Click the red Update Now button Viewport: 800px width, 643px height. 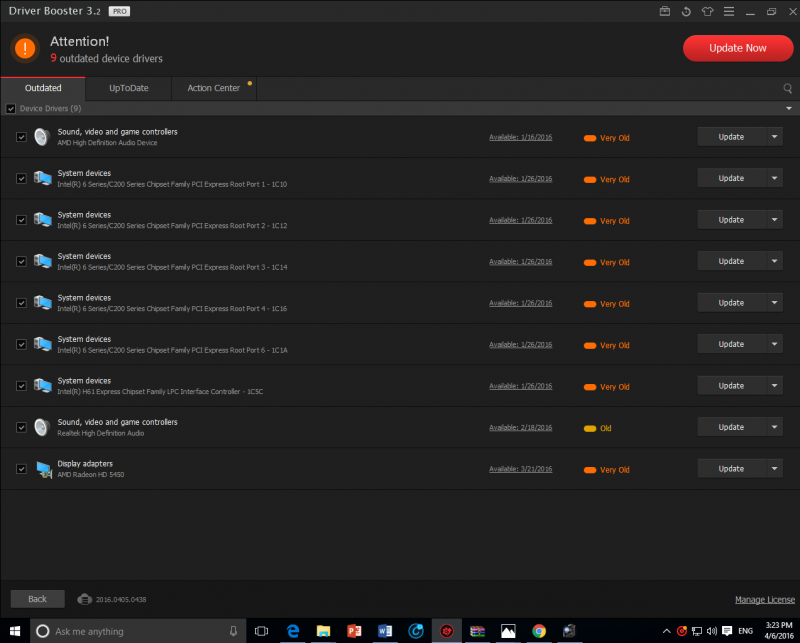[x=738, y=48]
